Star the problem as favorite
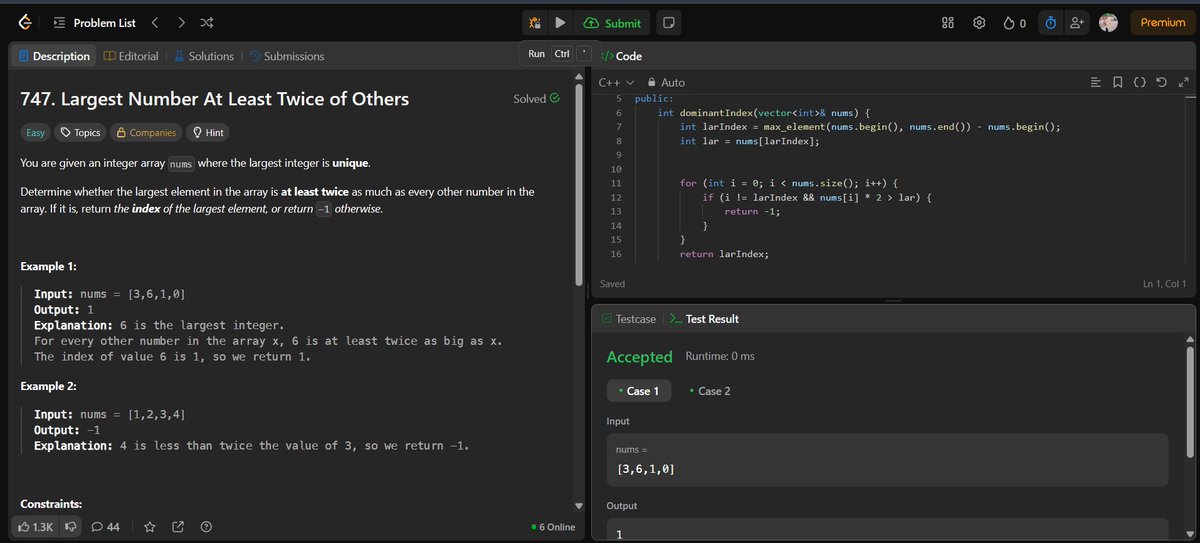This screenshot has height=543, width=1200. point(150,526)
